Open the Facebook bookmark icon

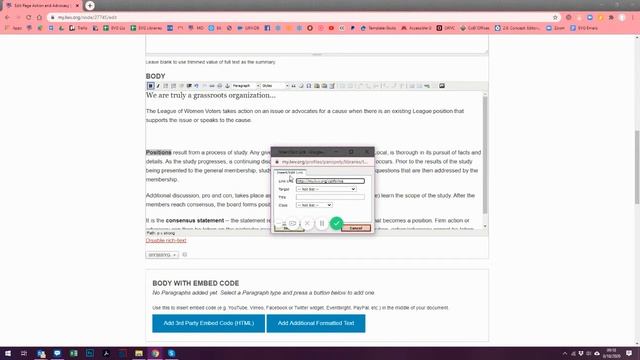[267, 28]
